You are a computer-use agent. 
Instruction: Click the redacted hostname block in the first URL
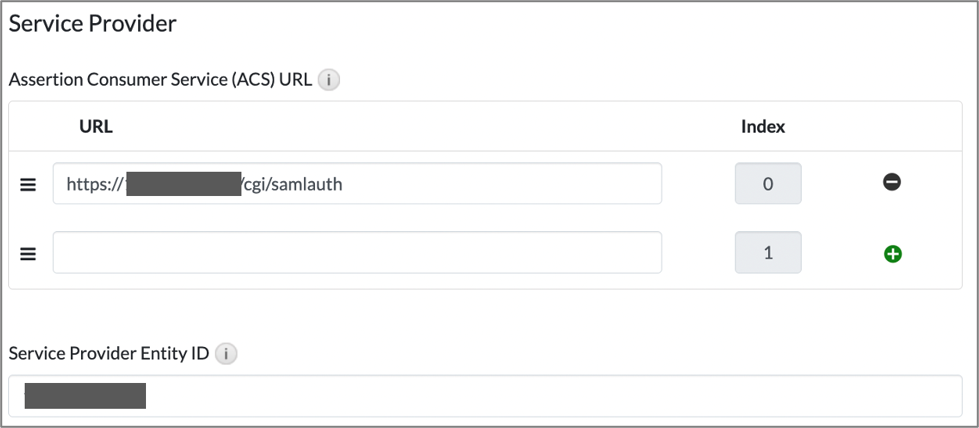tap(184, 184)
